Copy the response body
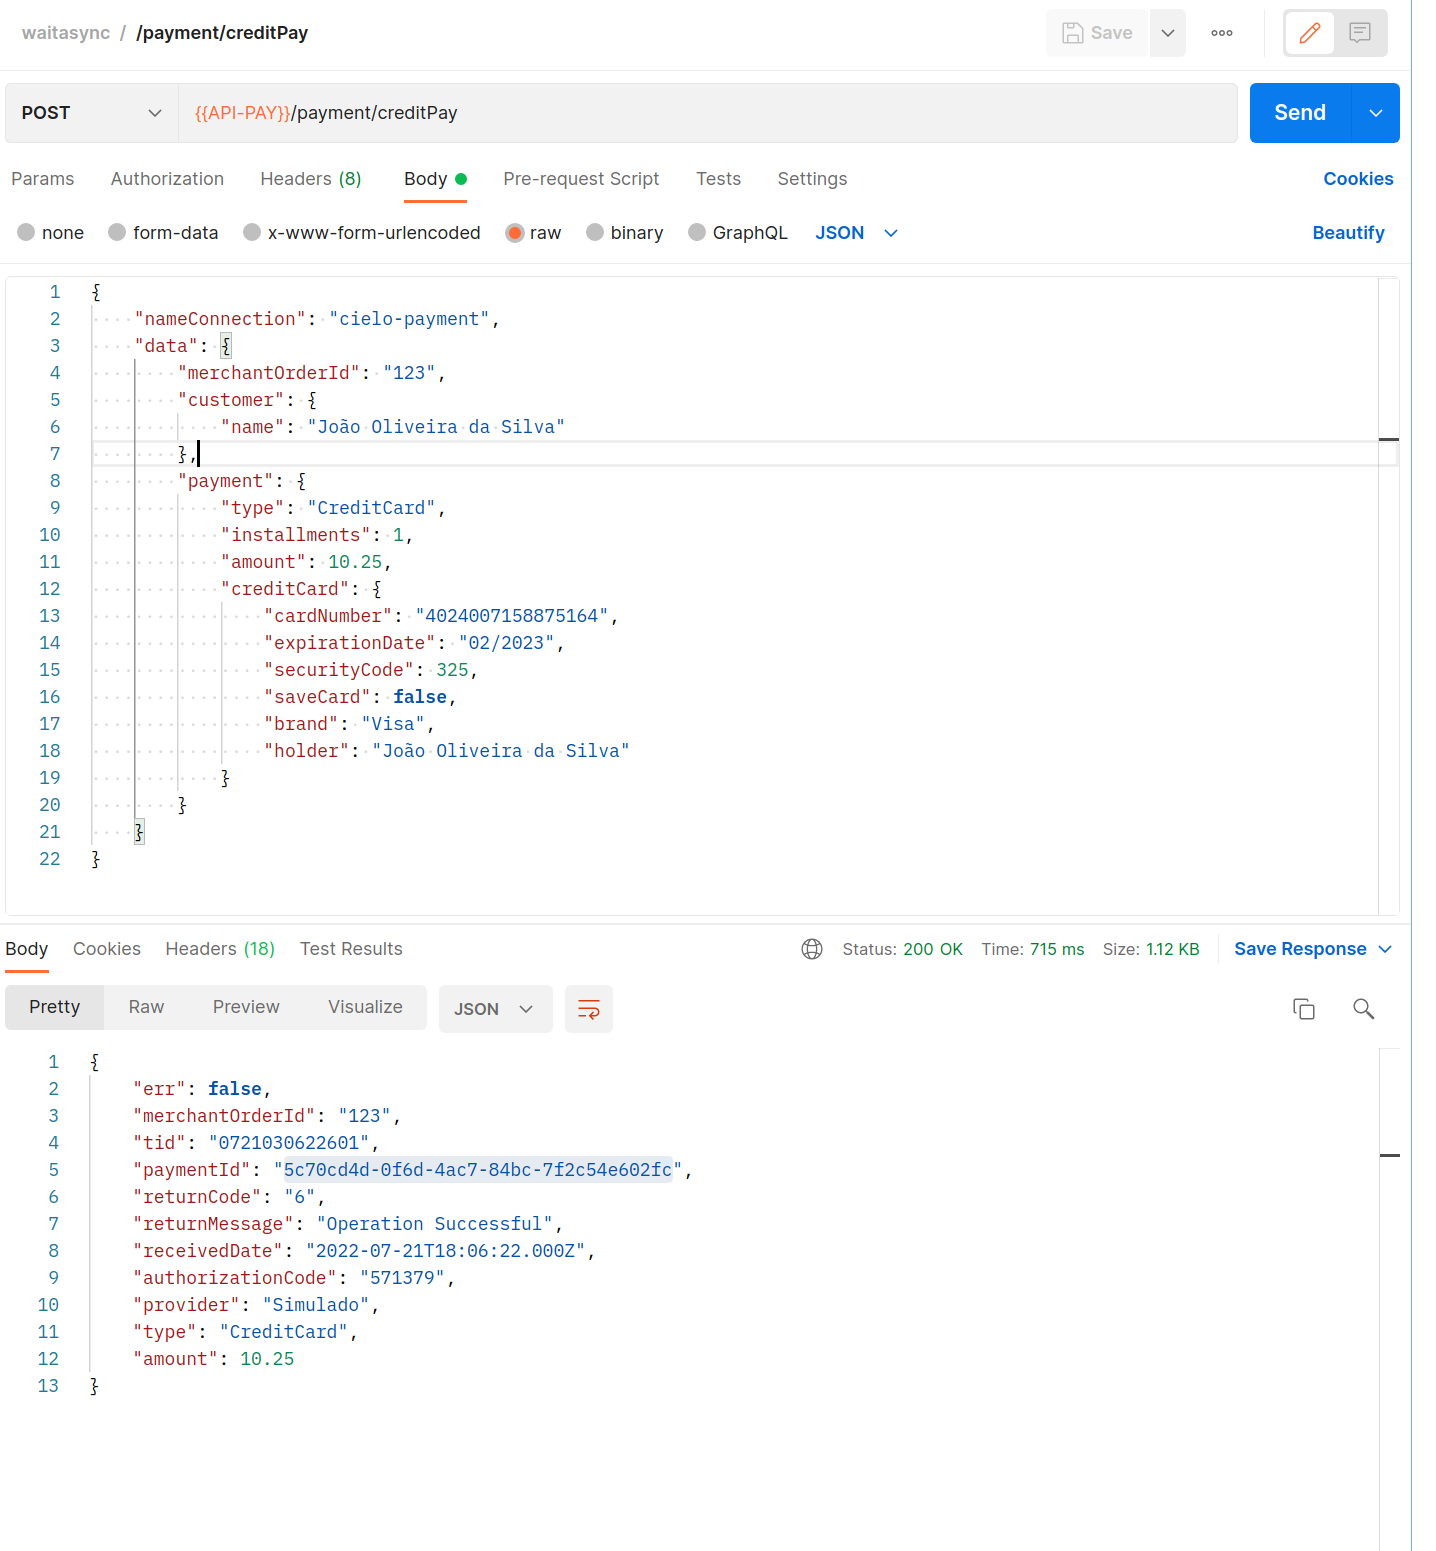This screenshot has width=1436, height=1551. pos(1303,1009)
